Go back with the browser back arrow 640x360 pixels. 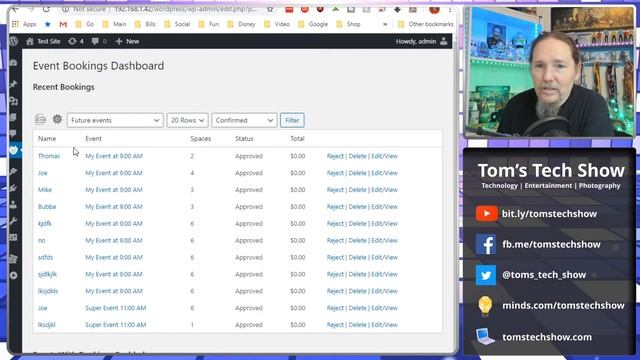(x=16, y=9)
